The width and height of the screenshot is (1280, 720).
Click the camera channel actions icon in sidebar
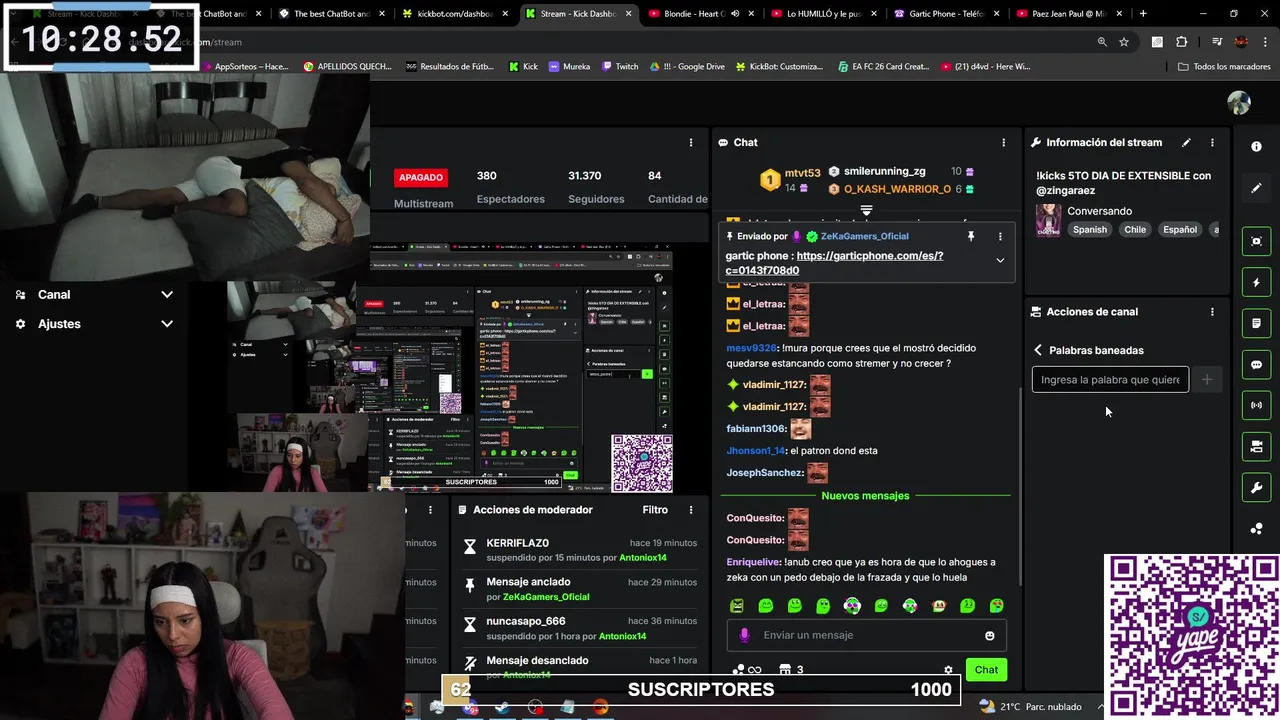pos(1256,446)
